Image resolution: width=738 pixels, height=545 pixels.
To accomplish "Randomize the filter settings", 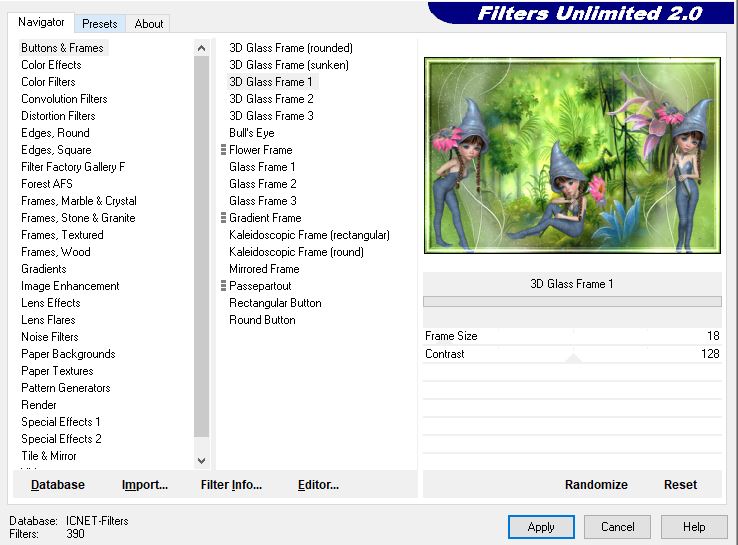I will (596, 484).
